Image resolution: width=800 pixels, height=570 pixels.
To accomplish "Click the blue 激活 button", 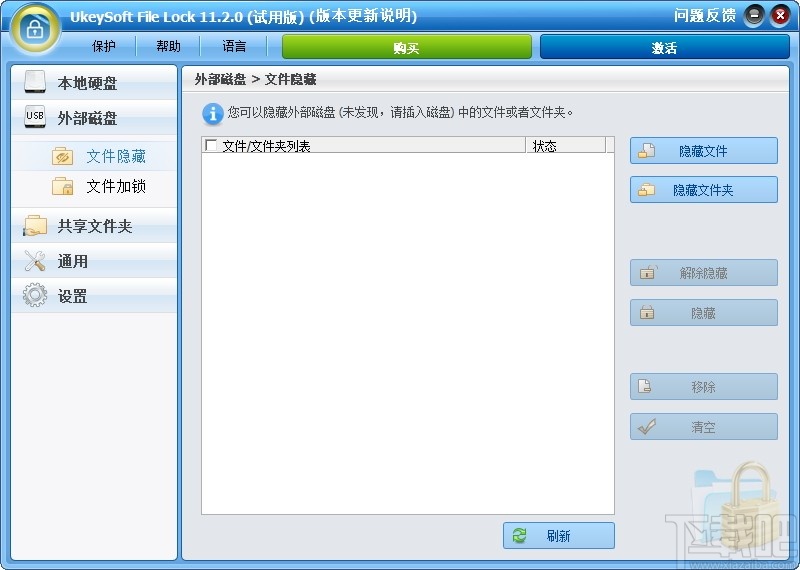I will point(664,47).
